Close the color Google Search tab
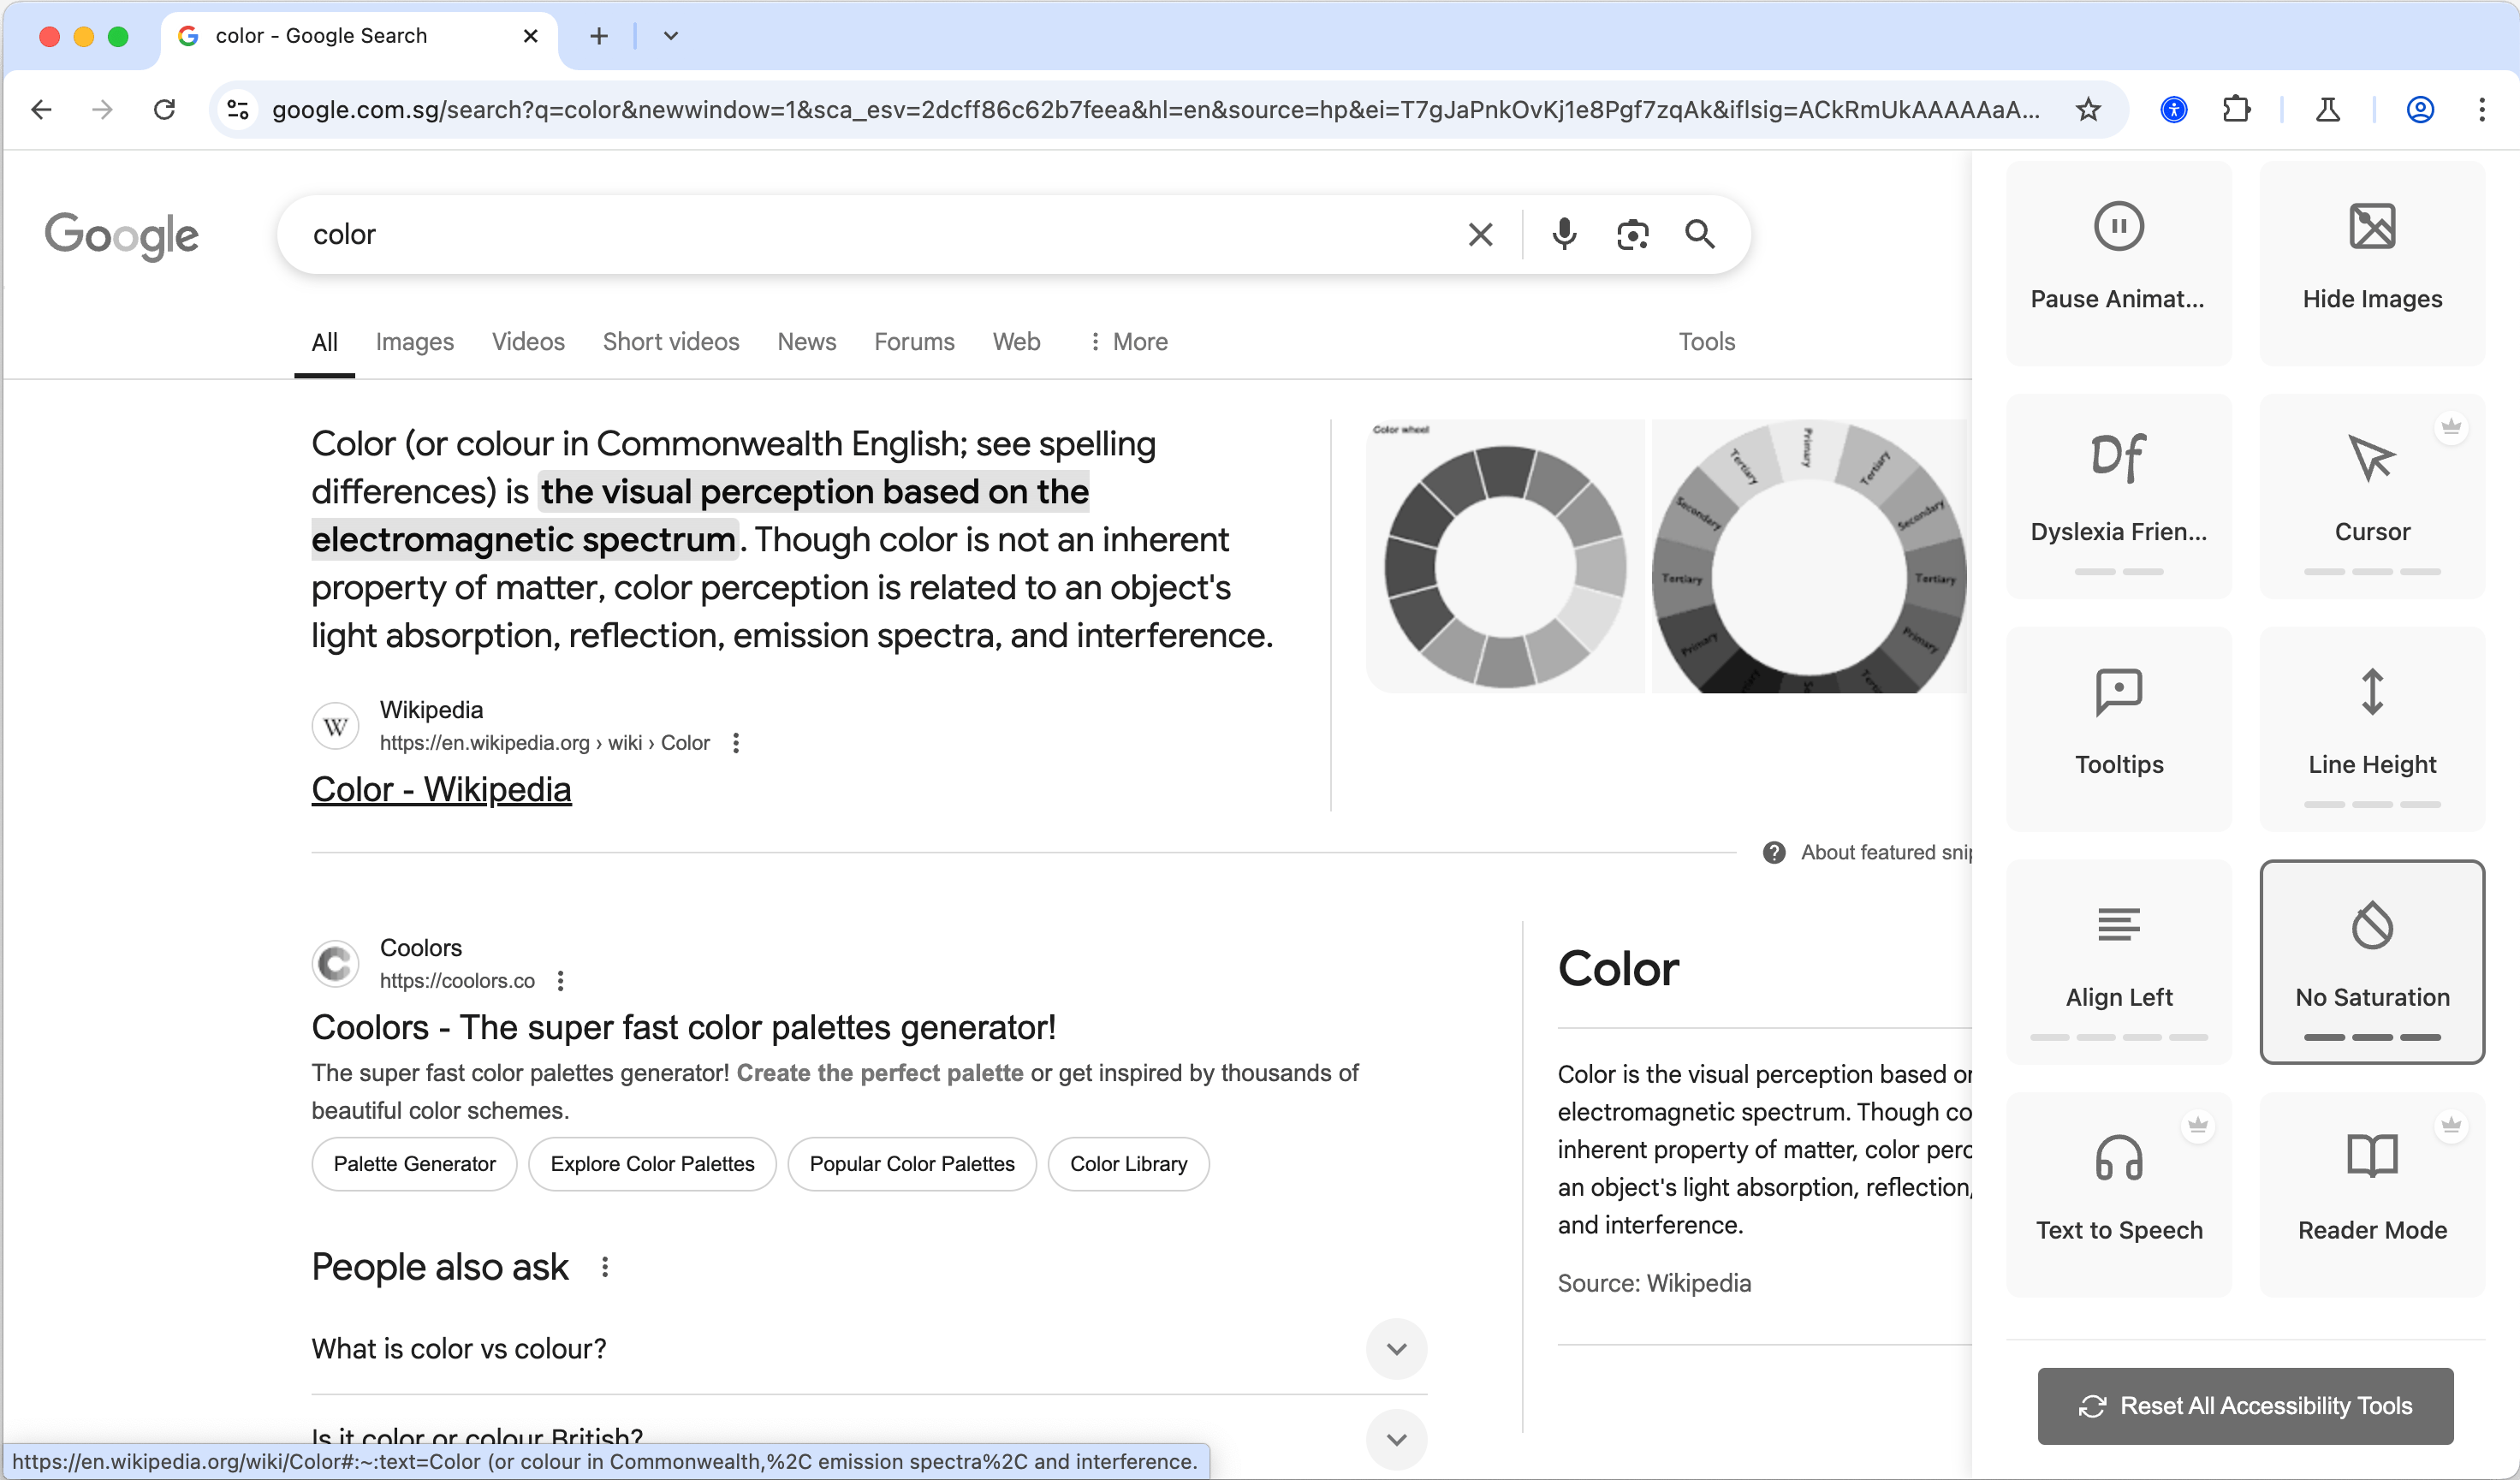 [x=531, y=36]
